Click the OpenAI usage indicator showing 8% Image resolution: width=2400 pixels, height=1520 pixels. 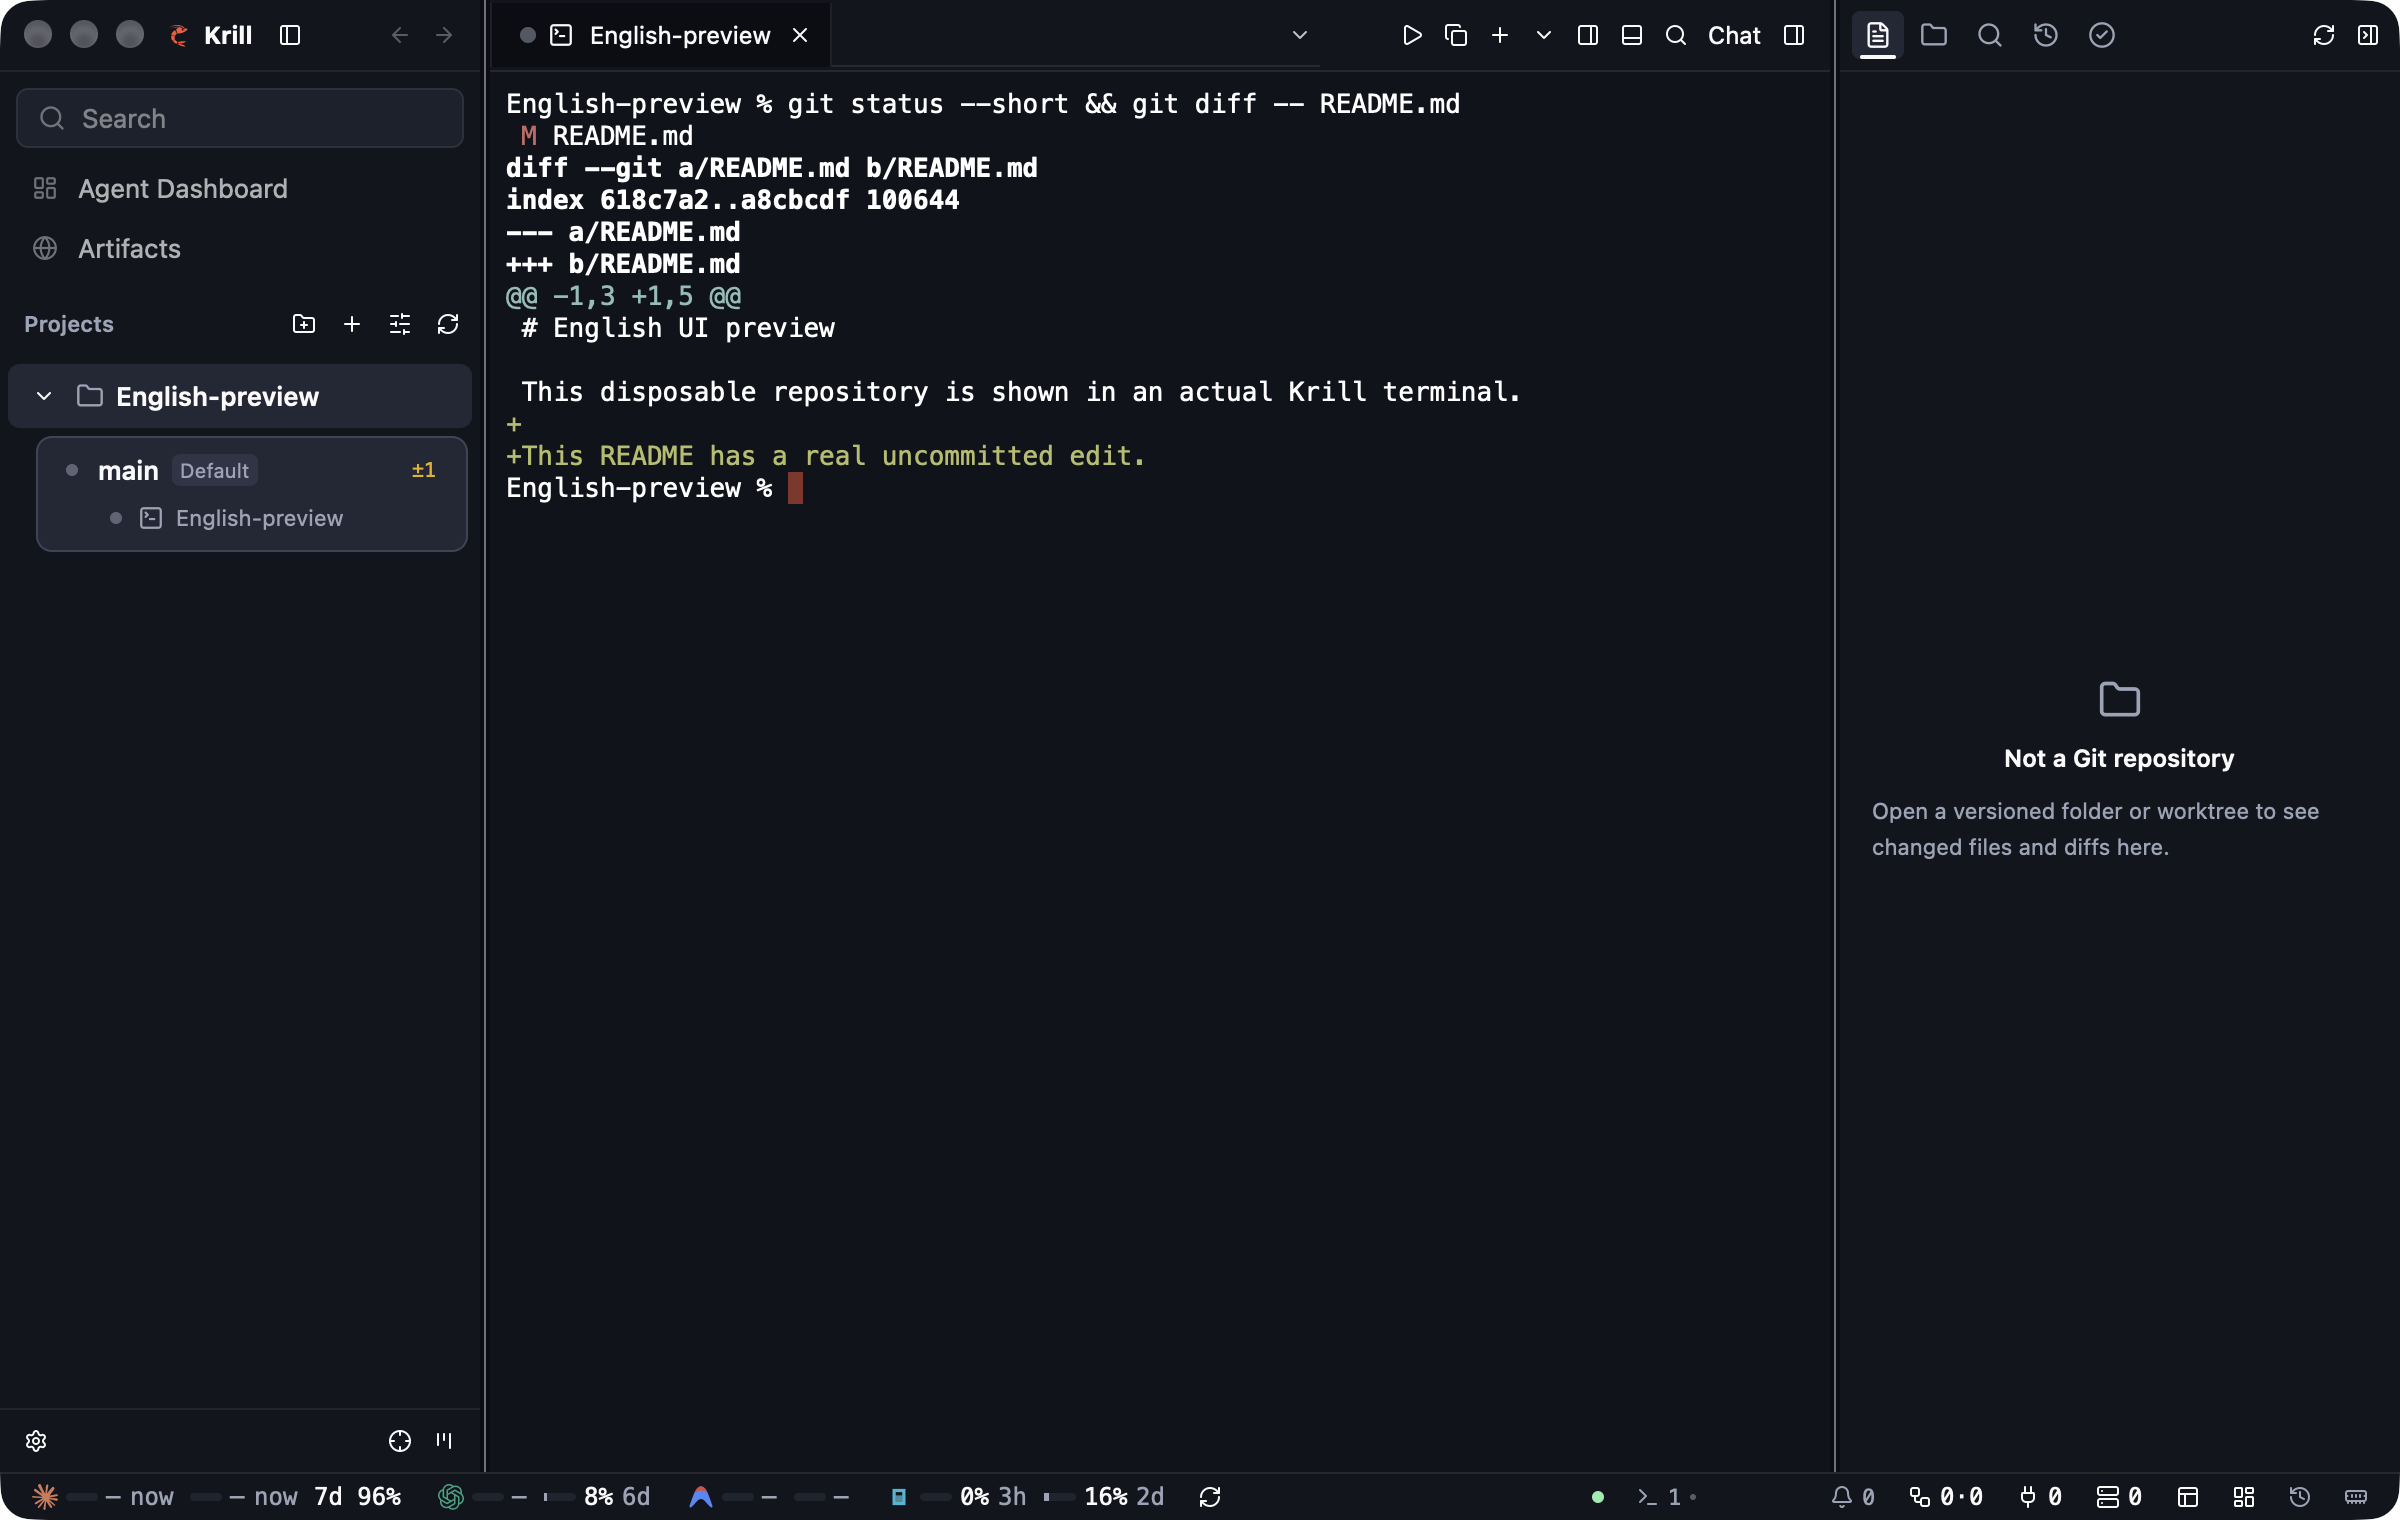(545, 1496)
